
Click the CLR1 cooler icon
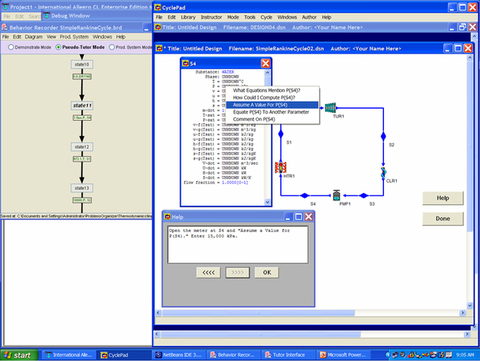[383, 173]
